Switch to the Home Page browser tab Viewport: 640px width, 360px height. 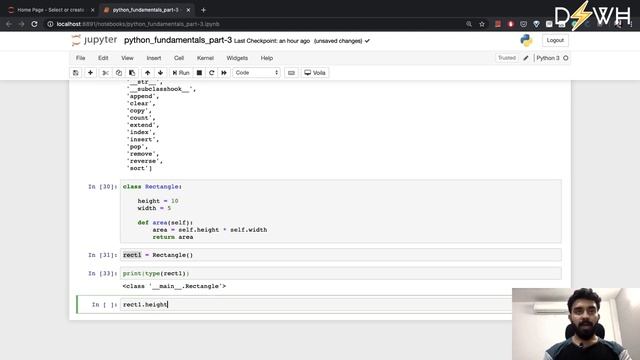50,10
